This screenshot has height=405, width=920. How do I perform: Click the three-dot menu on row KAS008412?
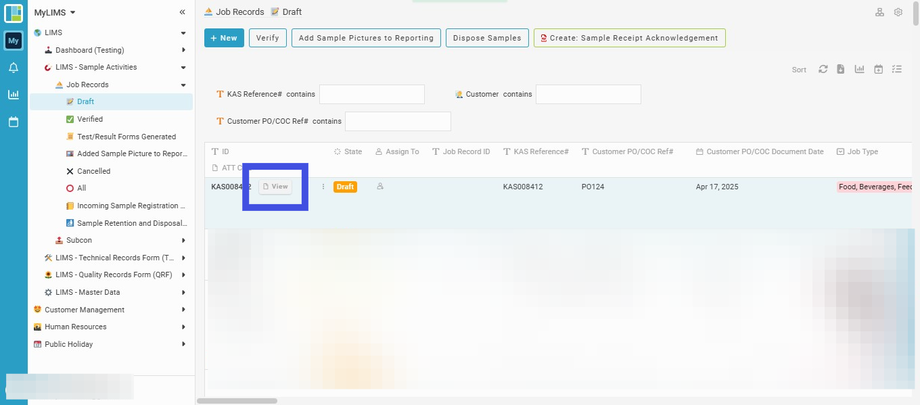[323, 187]
